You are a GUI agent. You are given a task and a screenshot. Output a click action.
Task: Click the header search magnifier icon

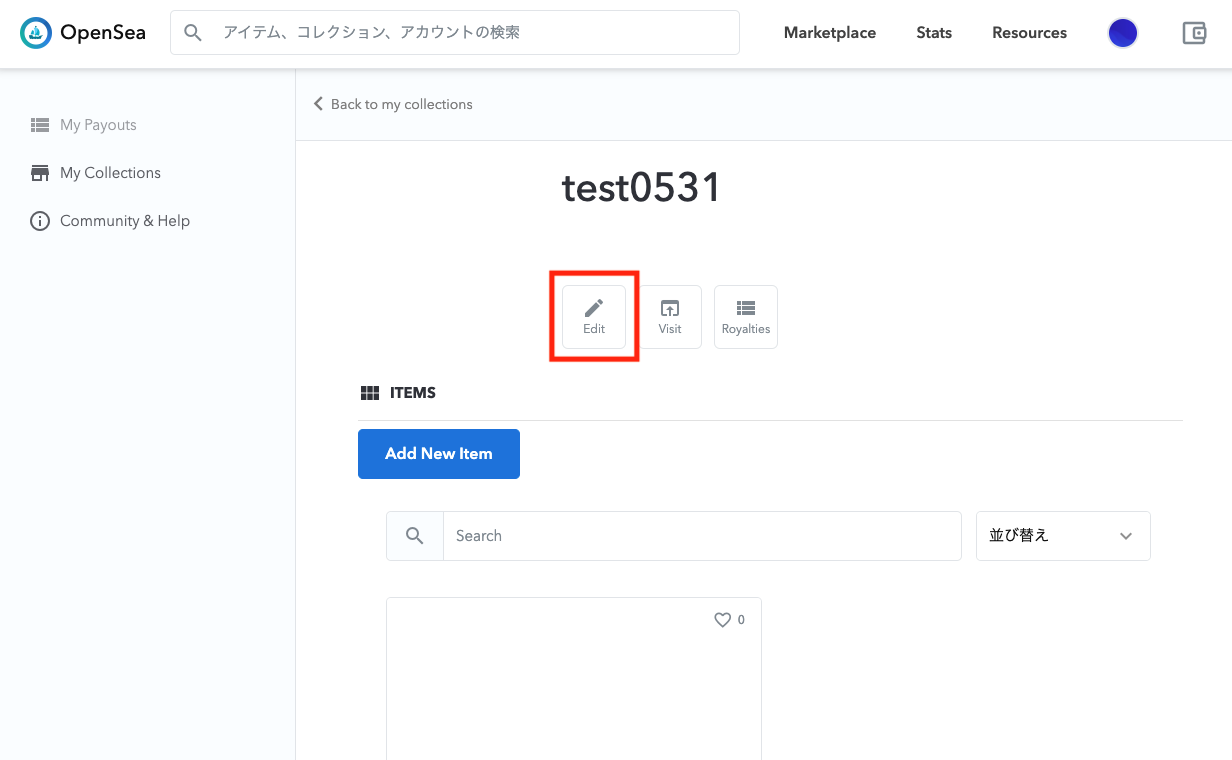point(193,33)
